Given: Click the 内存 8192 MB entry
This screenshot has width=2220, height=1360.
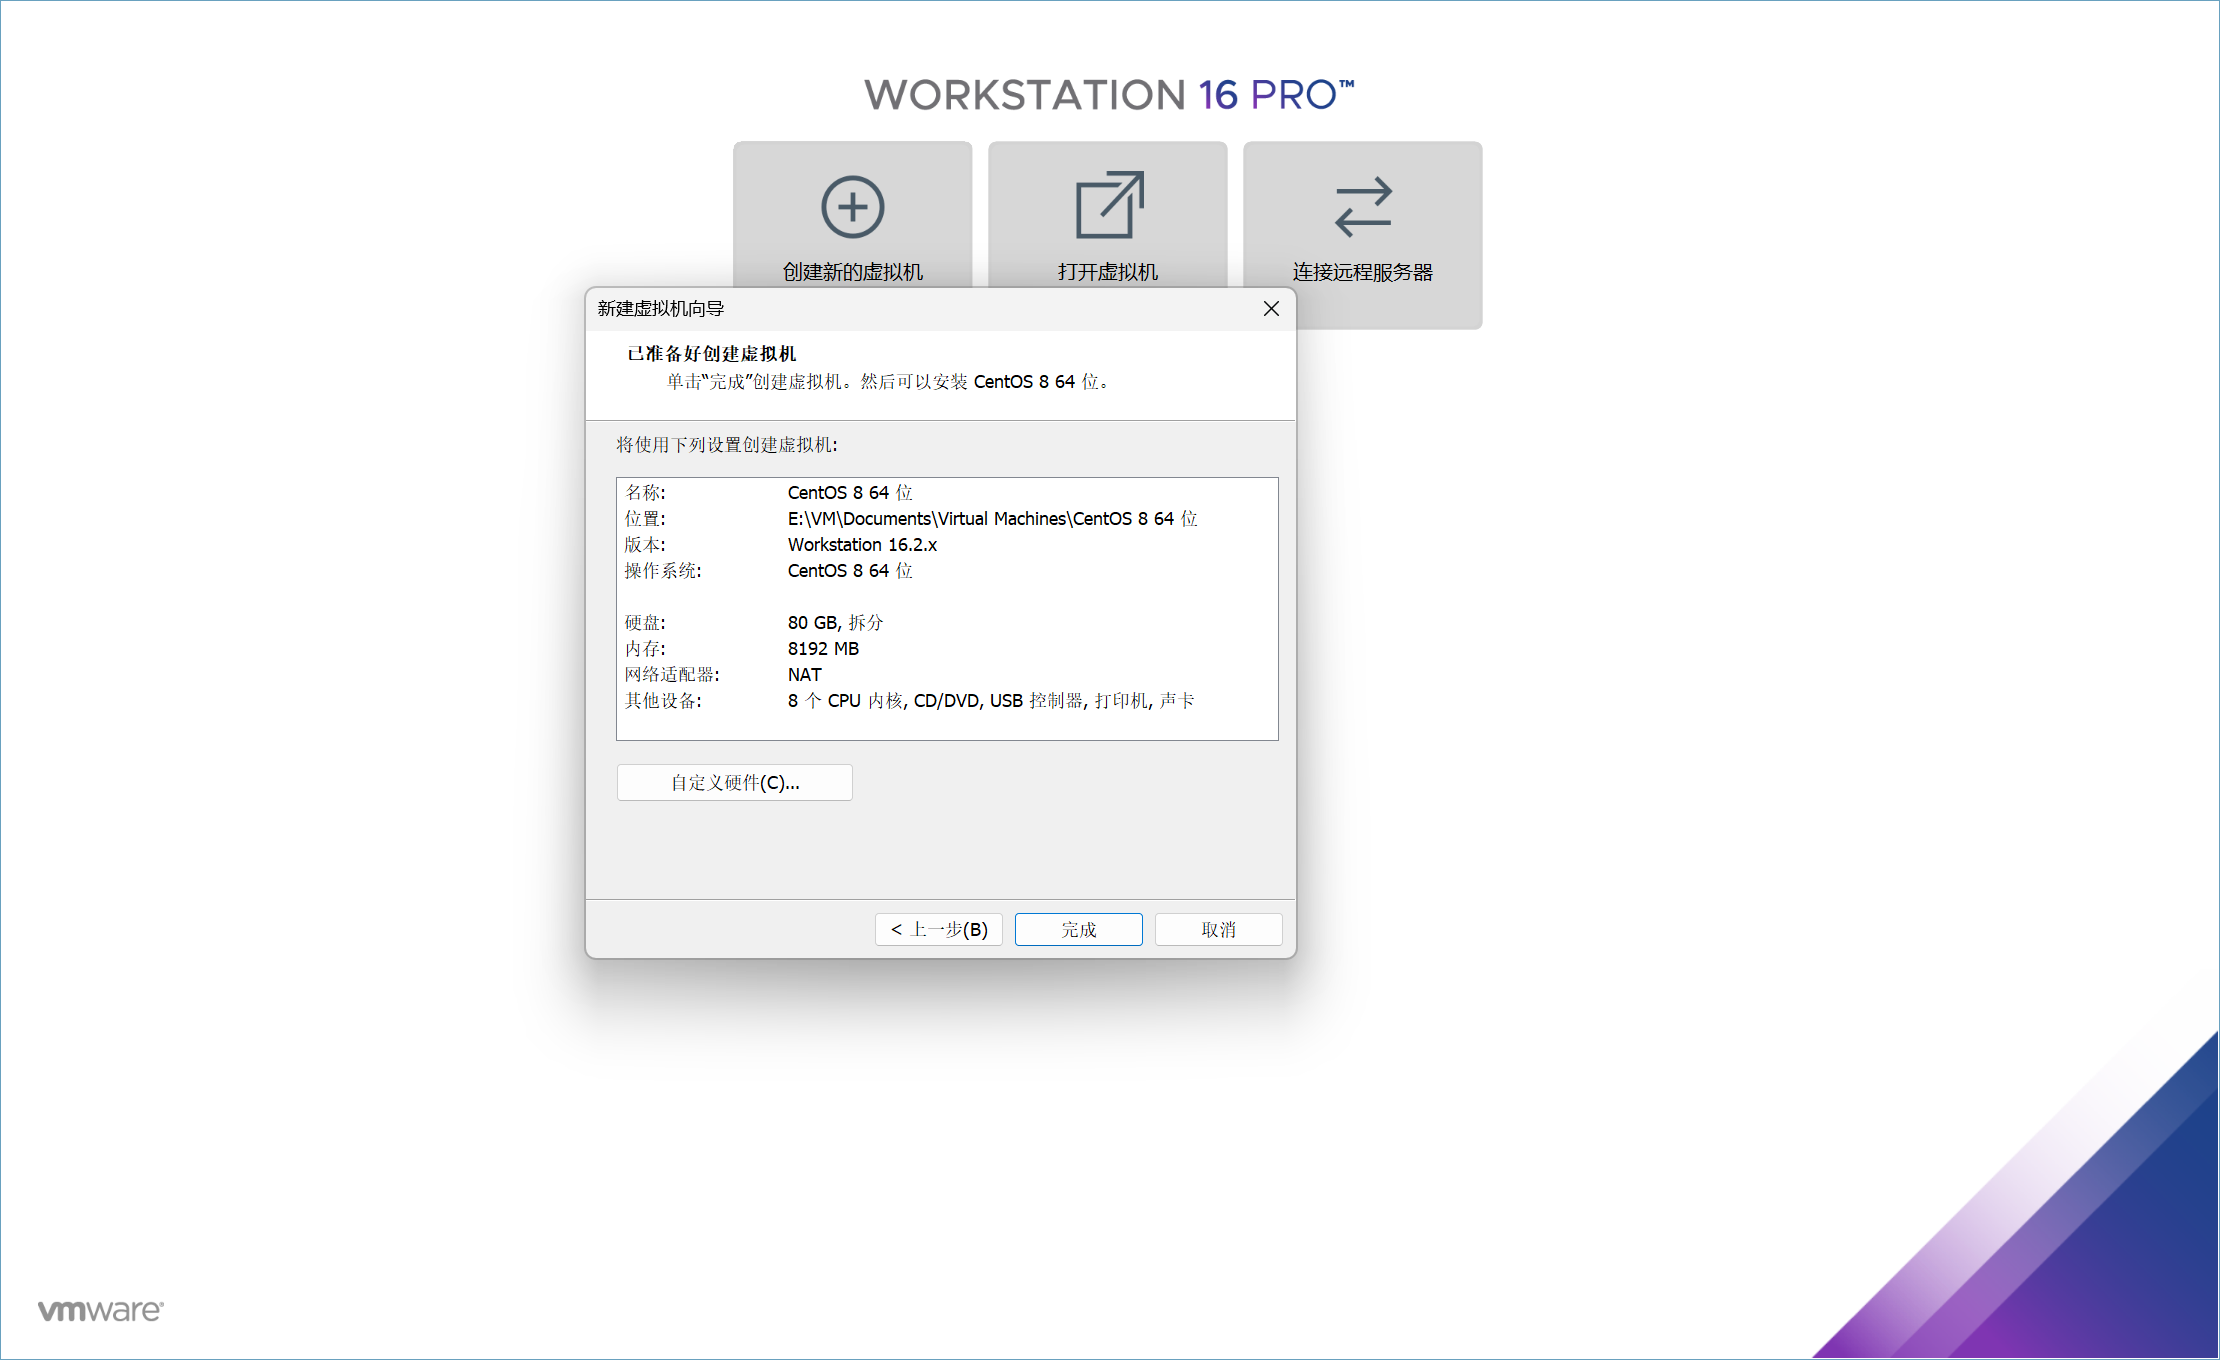Looking at the screenshot, I should coord(822,648).
